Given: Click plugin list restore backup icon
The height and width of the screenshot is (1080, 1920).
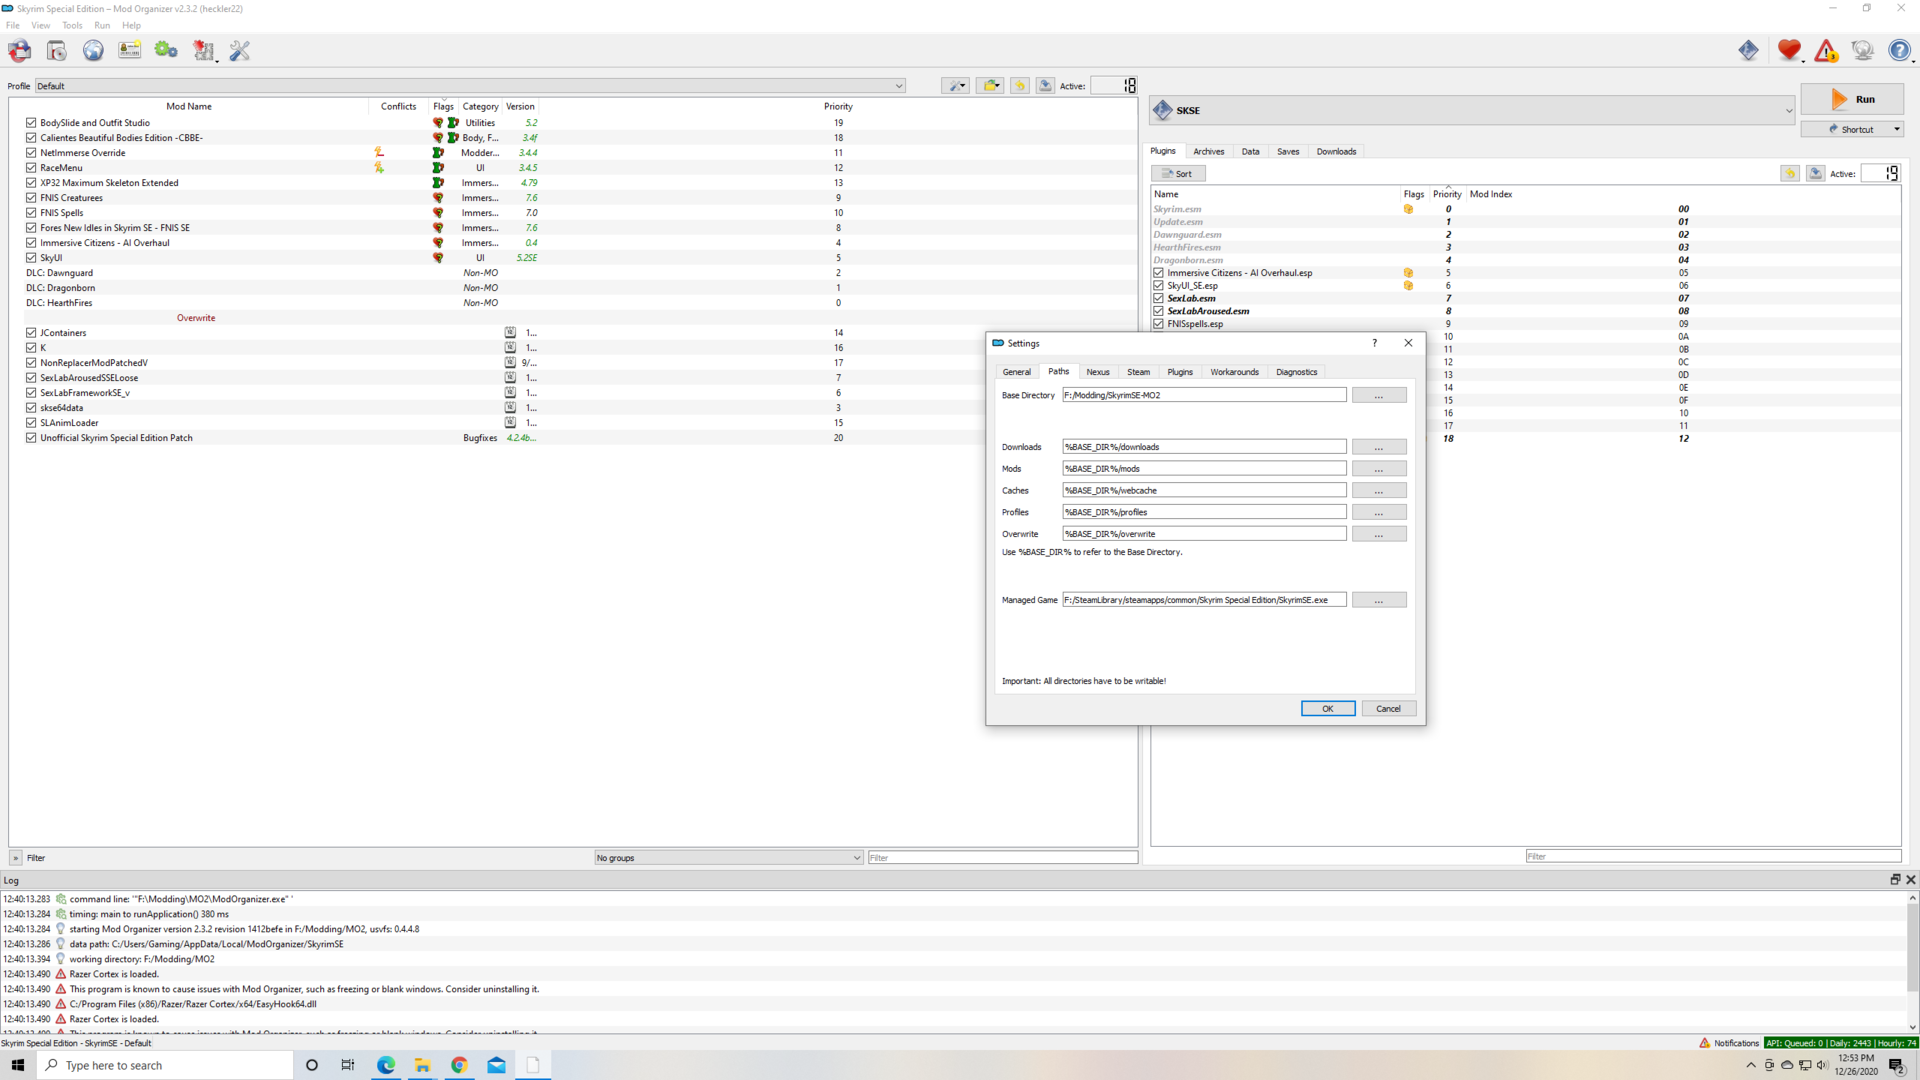Looking at the screenshot, I should [x=1790, y=174].
